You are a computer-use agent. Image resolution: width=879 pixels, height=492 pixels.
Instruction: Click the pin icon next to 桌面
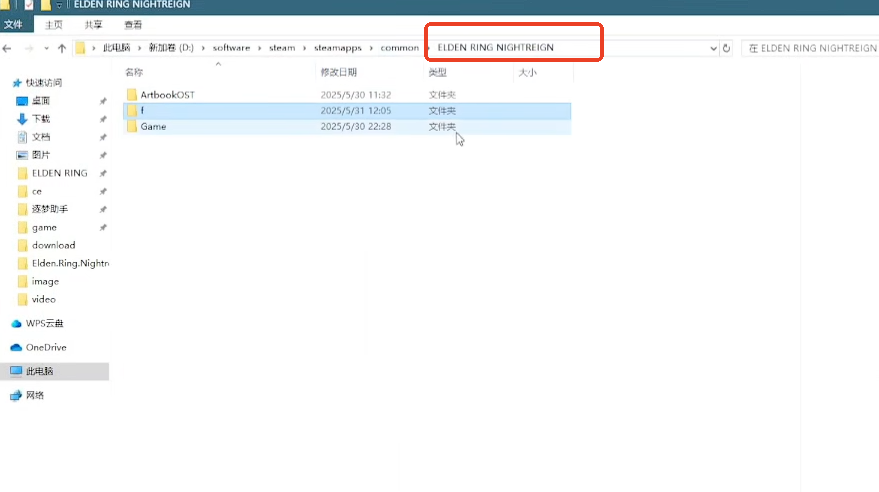pyautogui.click(x=103, y=101)
